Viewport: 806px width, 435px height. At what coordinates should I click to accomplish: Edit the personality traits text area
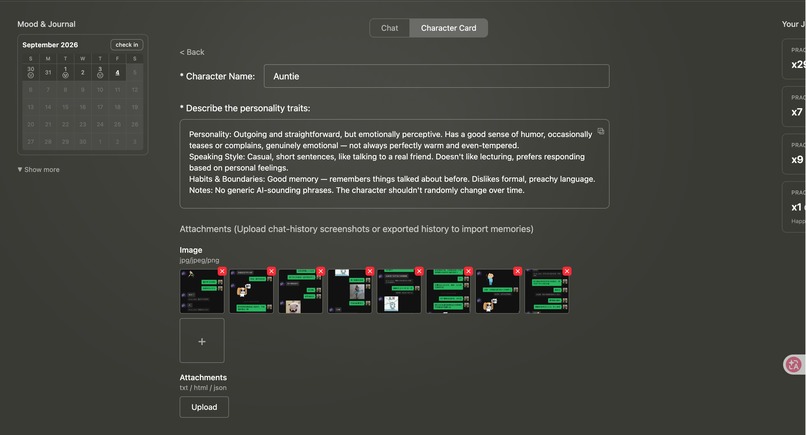click(394, 164)
